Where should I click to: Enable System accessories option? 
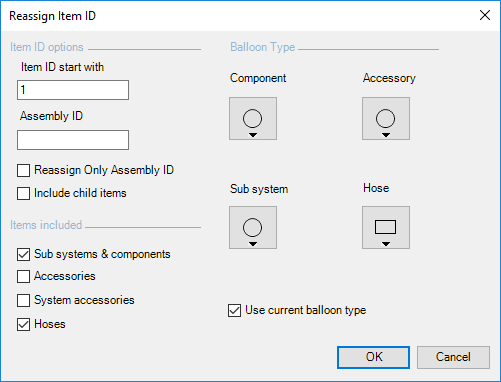click(23, 300)
